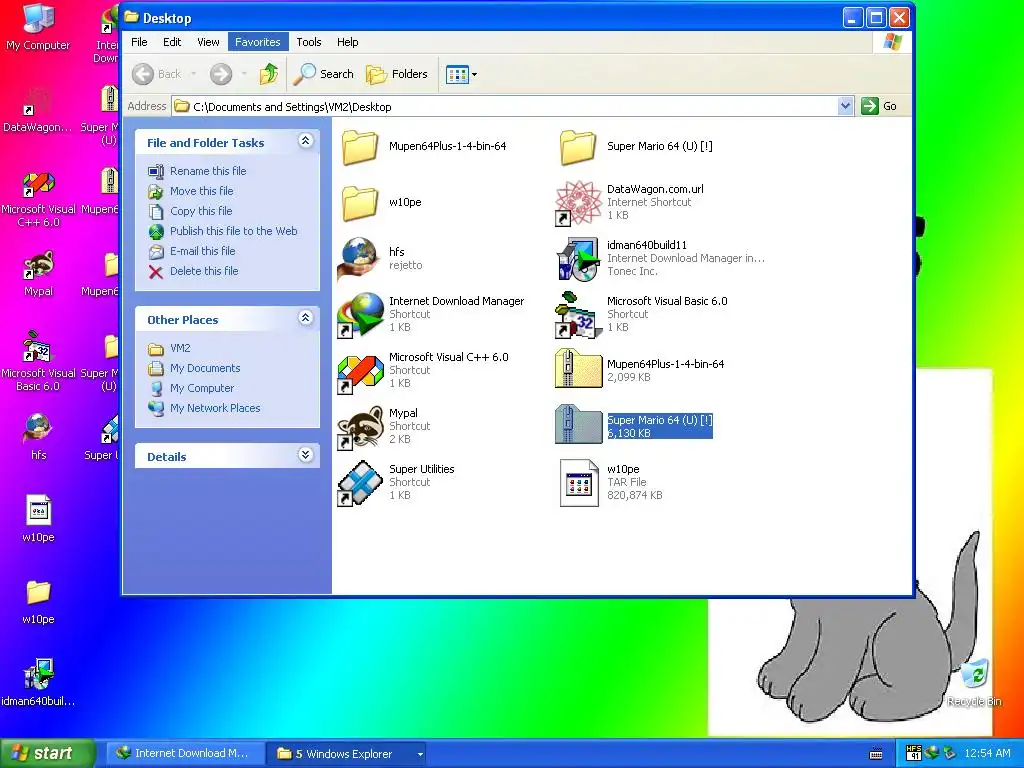Select My Computer desktop icon
1024x768 pixels.
[x=38, y=27]
